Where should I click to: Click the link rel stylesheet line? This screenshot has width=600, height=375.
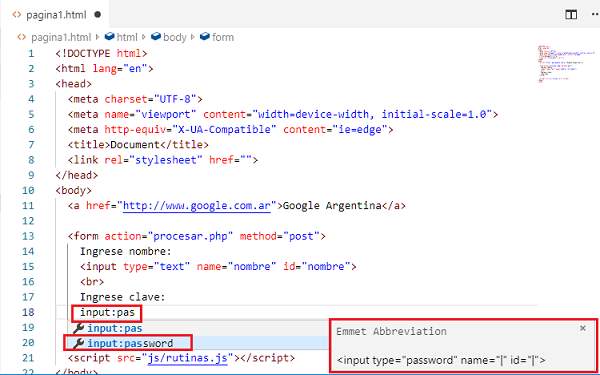[163, 160]
